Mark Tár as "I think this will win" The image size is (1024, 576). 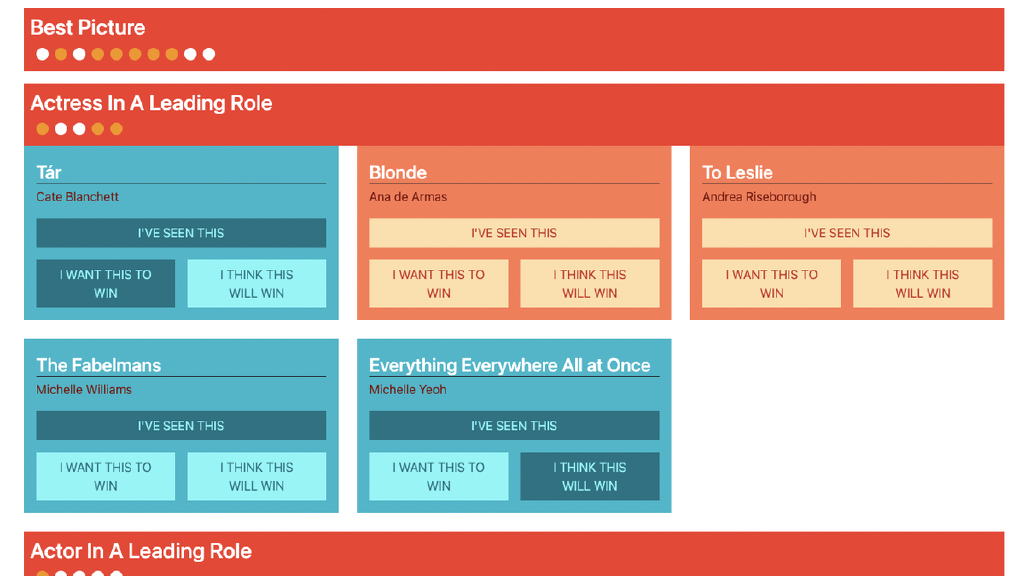pos(257,284)
